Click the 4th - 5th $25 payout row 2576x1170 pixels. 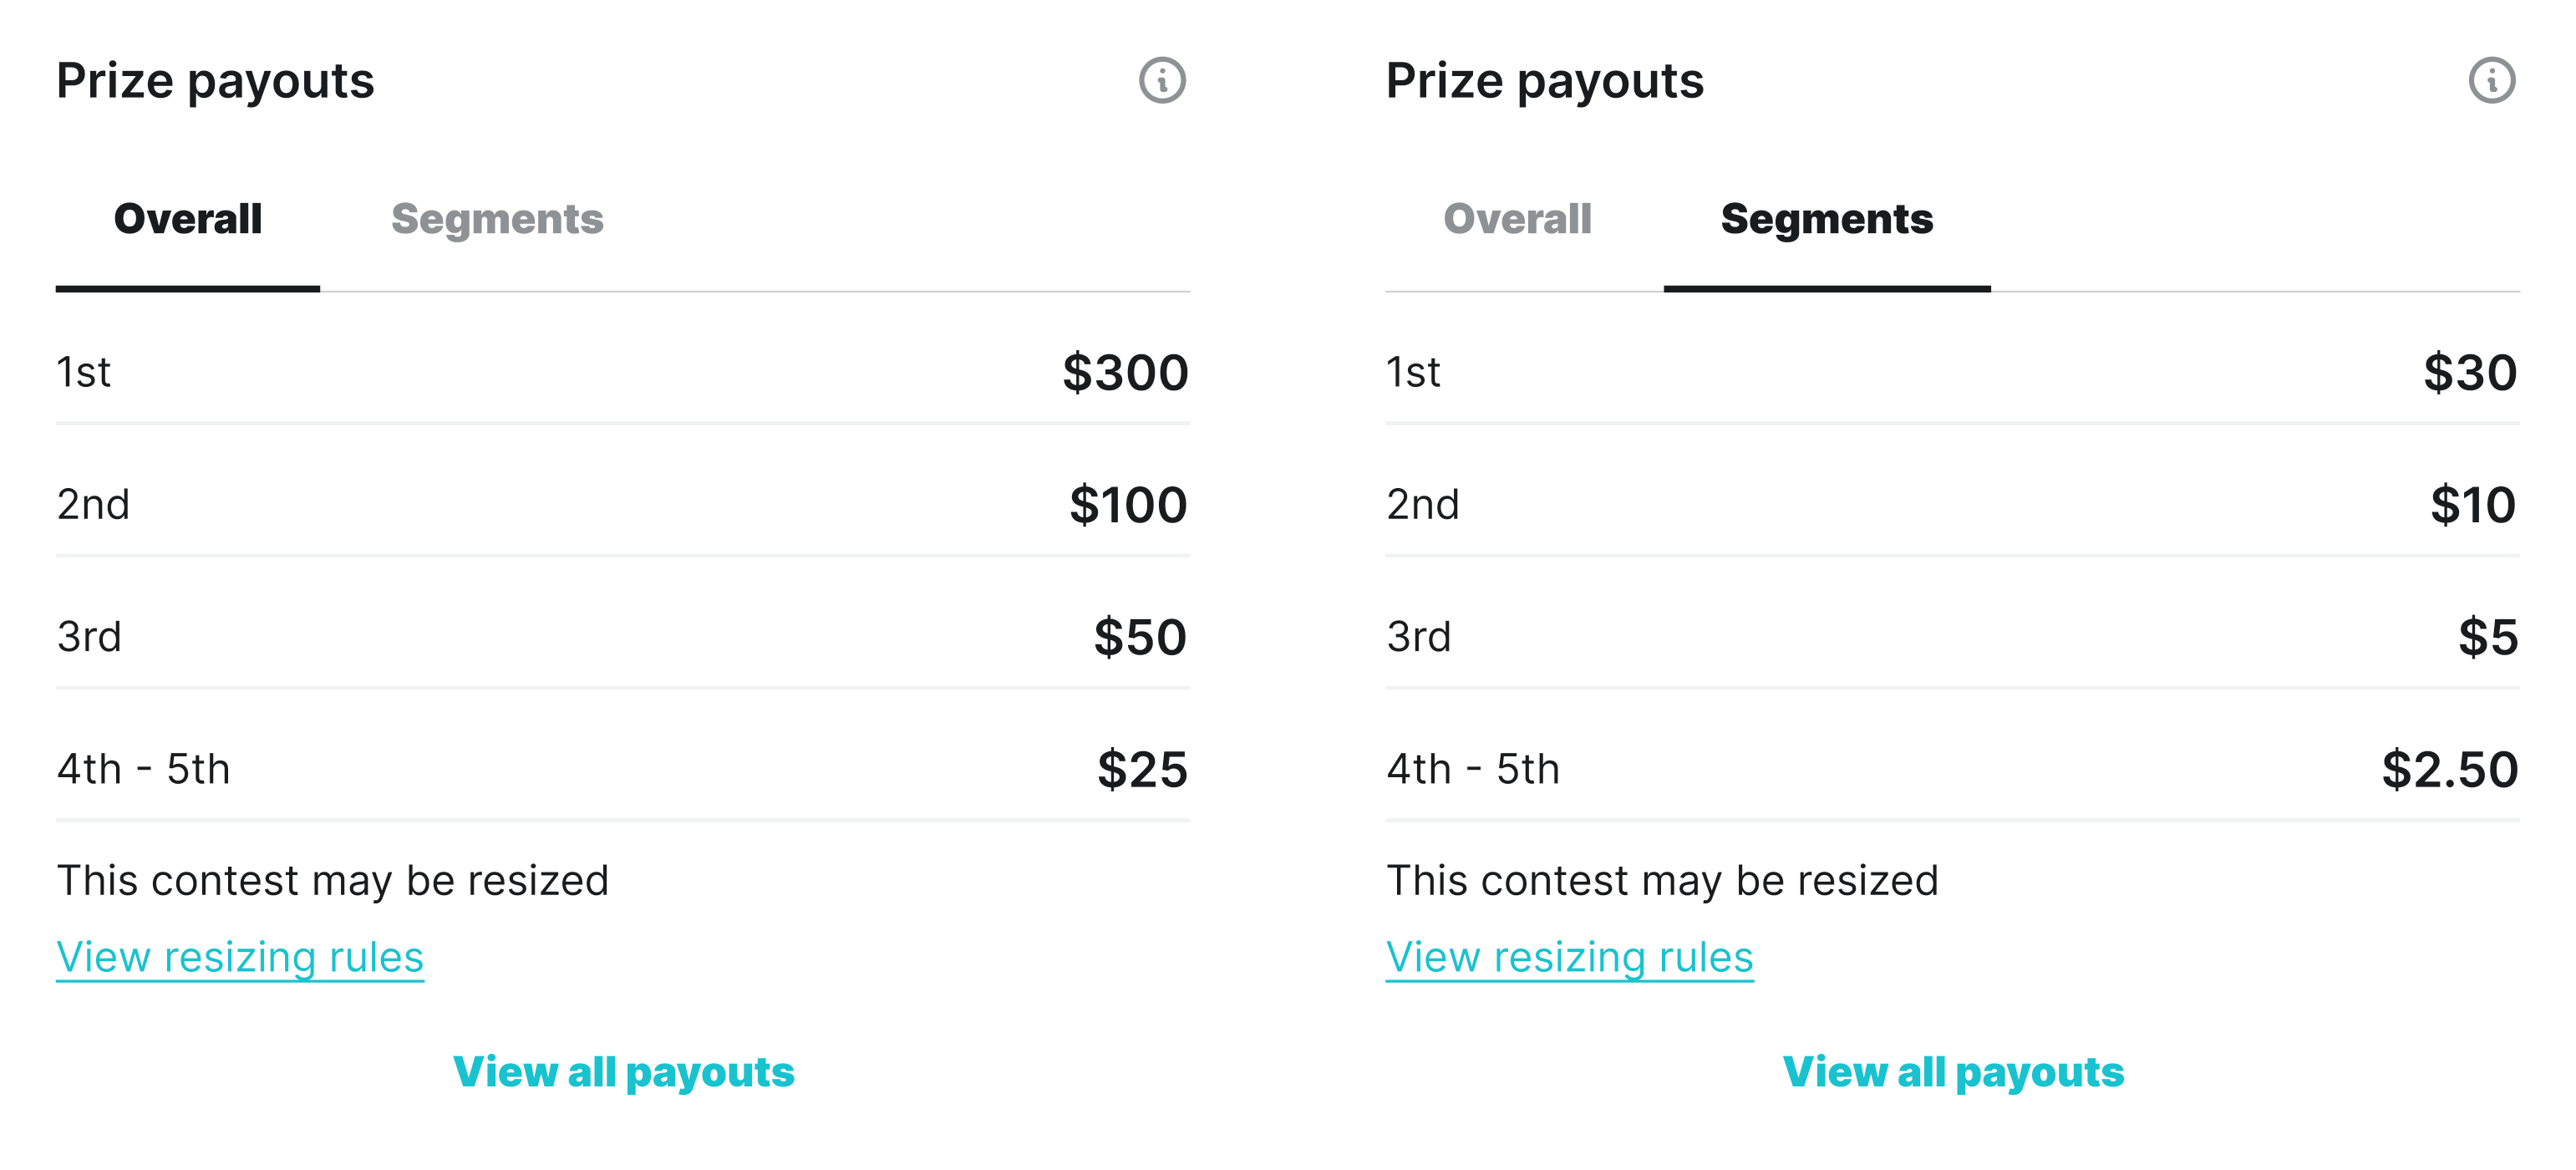coord(623,769)
